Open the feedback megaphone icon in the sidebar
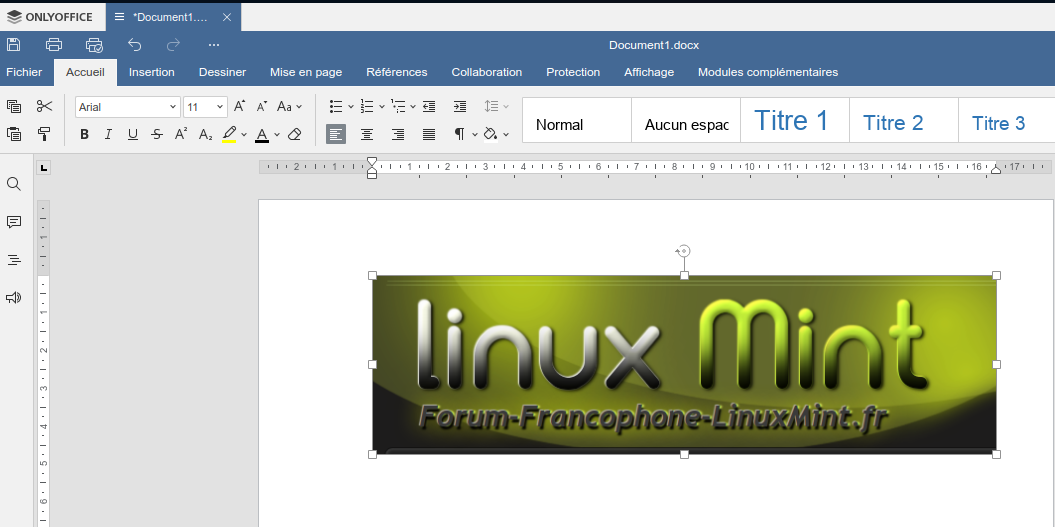 pos(13,297)
